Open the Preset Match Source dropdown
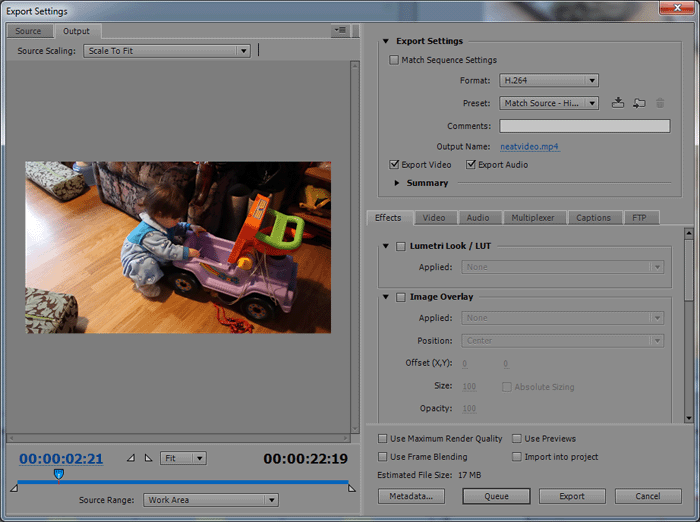The height and width of the screenshot is (522, 700). click(x=549, y=103)
